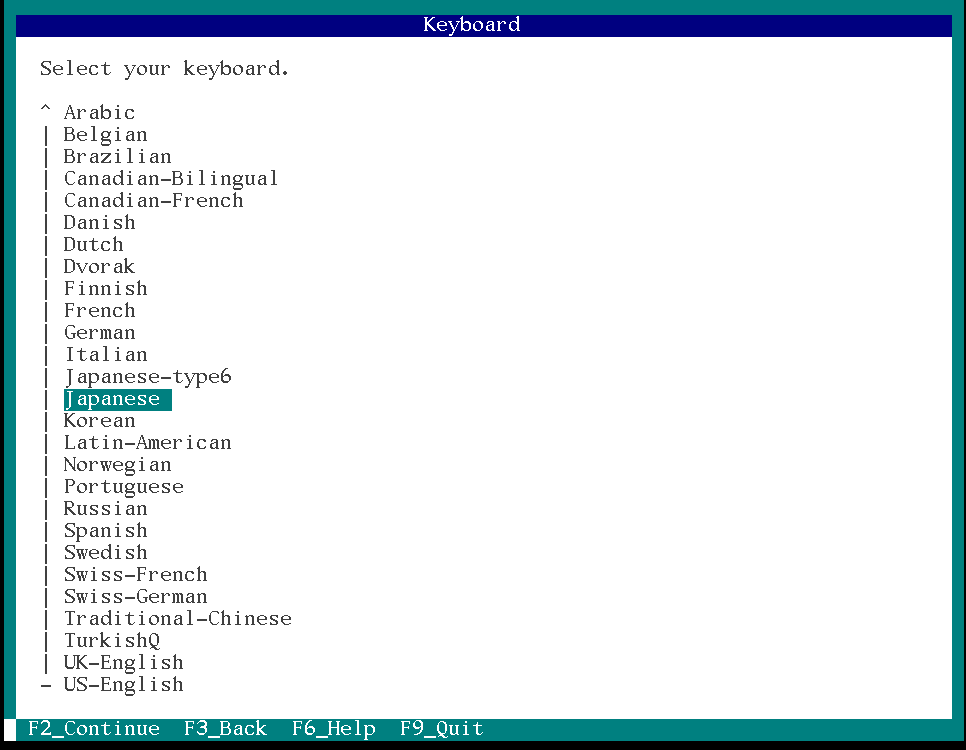The height and width of the screenshot is (750, 966).
Task: Select US-English keyboard layout
Action: 123,685
